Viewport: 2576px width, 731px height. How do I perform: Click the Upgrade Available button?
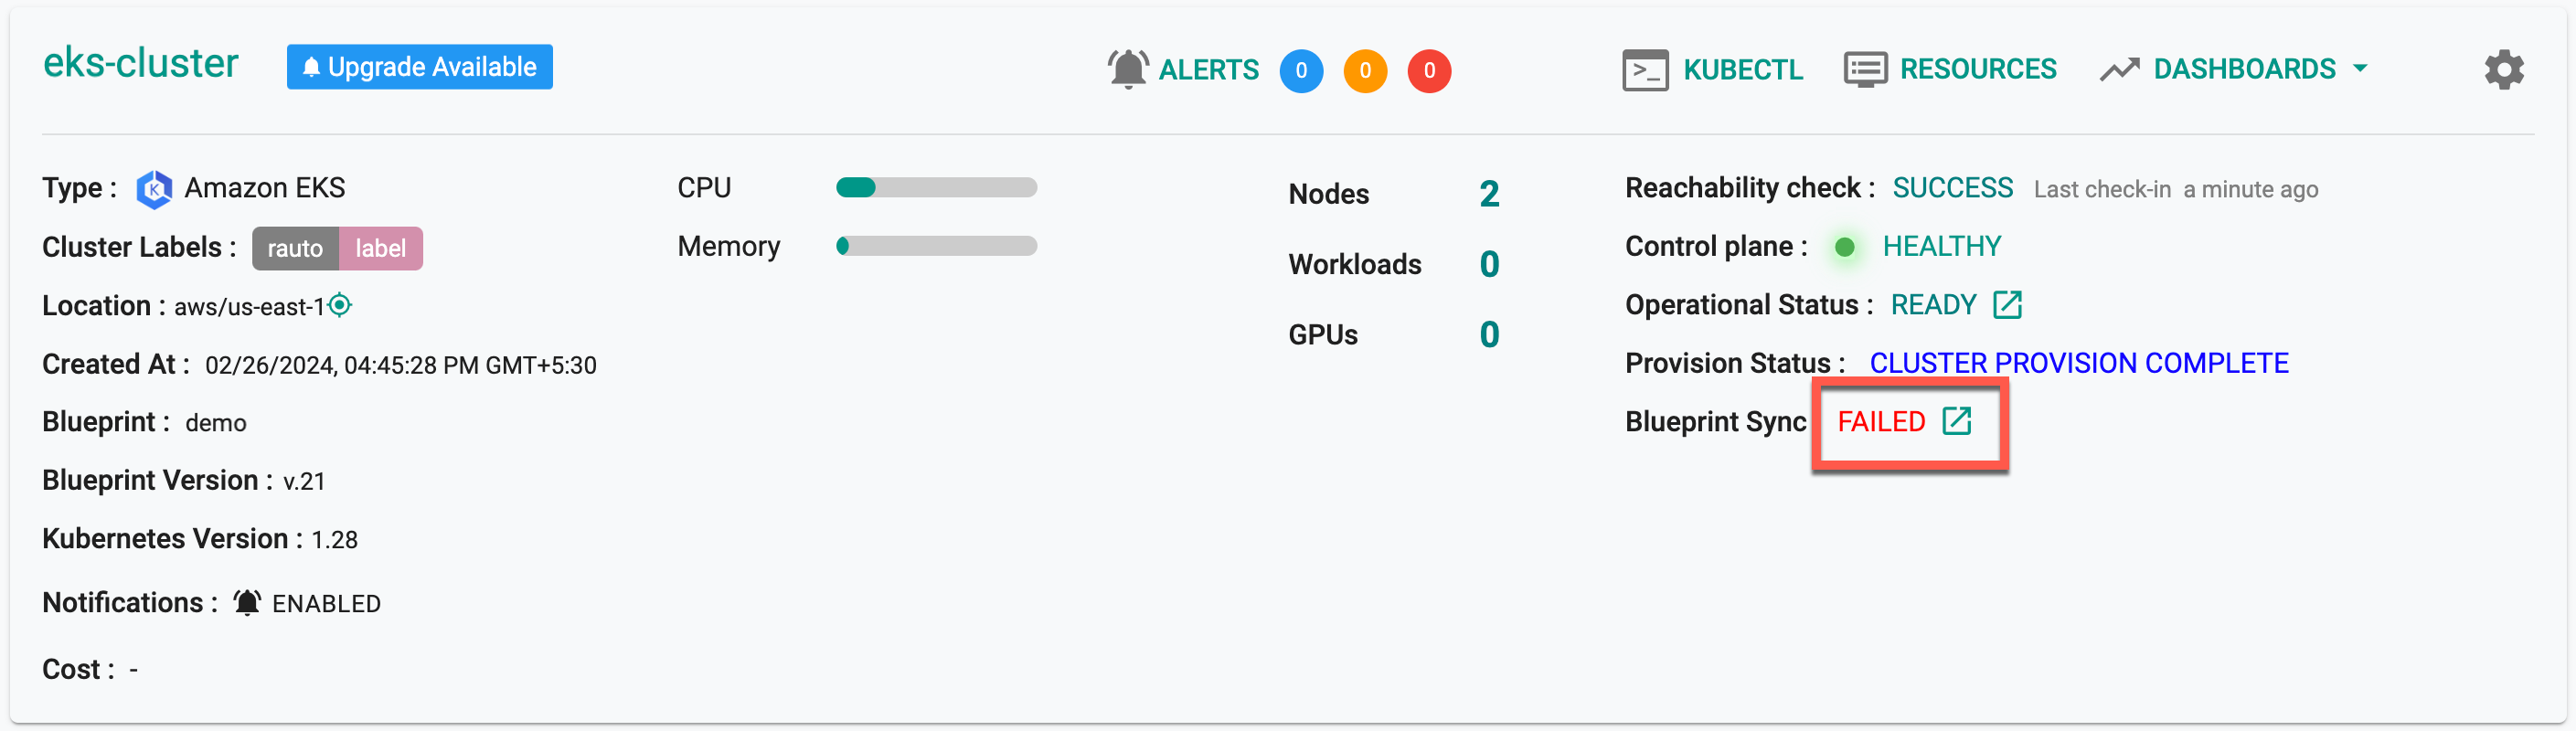pos(420,67)
